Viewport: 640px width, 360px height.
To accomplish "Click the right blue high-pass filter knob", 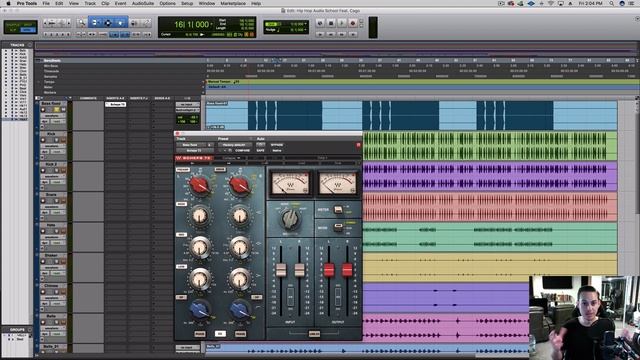I will coord(240,310).
